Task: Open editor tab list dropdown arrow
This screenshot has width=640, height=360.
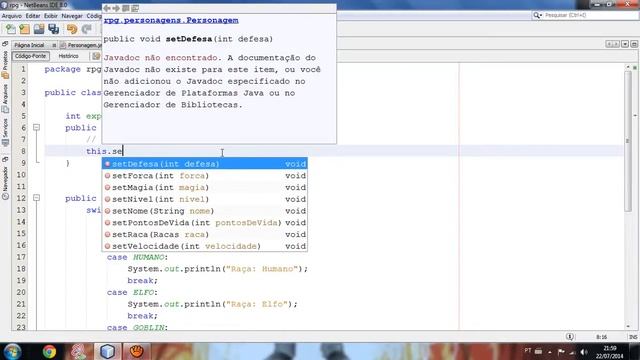Action: tap(625, 44)
